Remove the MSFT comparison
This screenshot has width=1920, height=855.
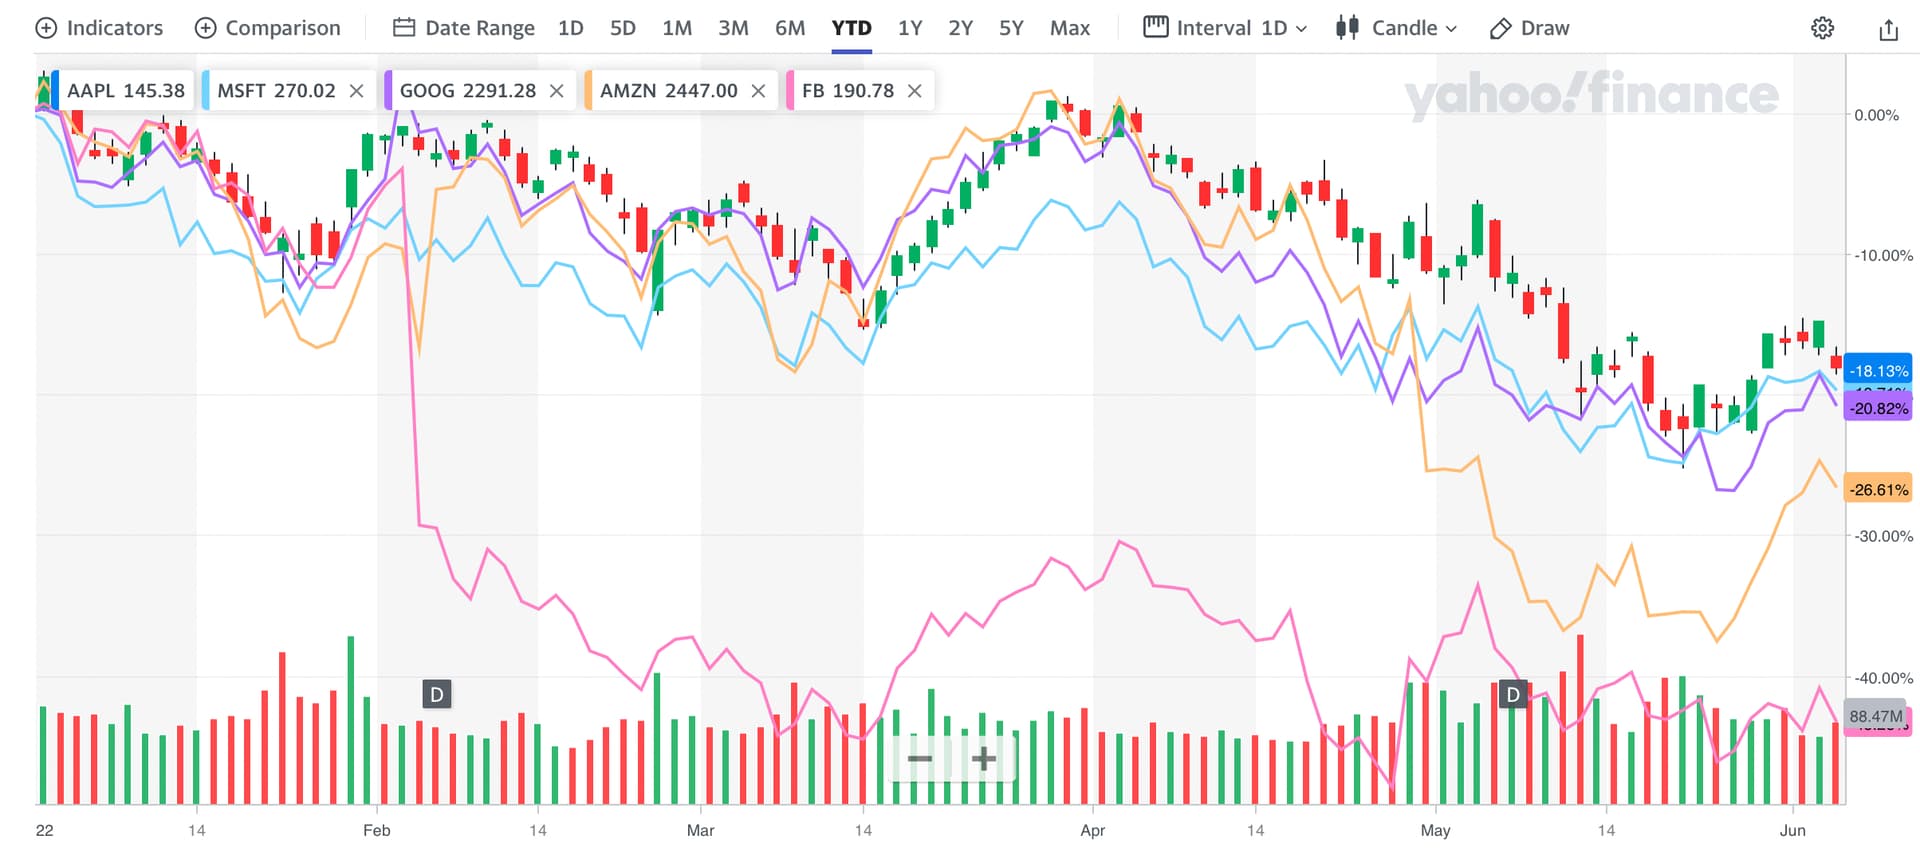click(356, 91)
